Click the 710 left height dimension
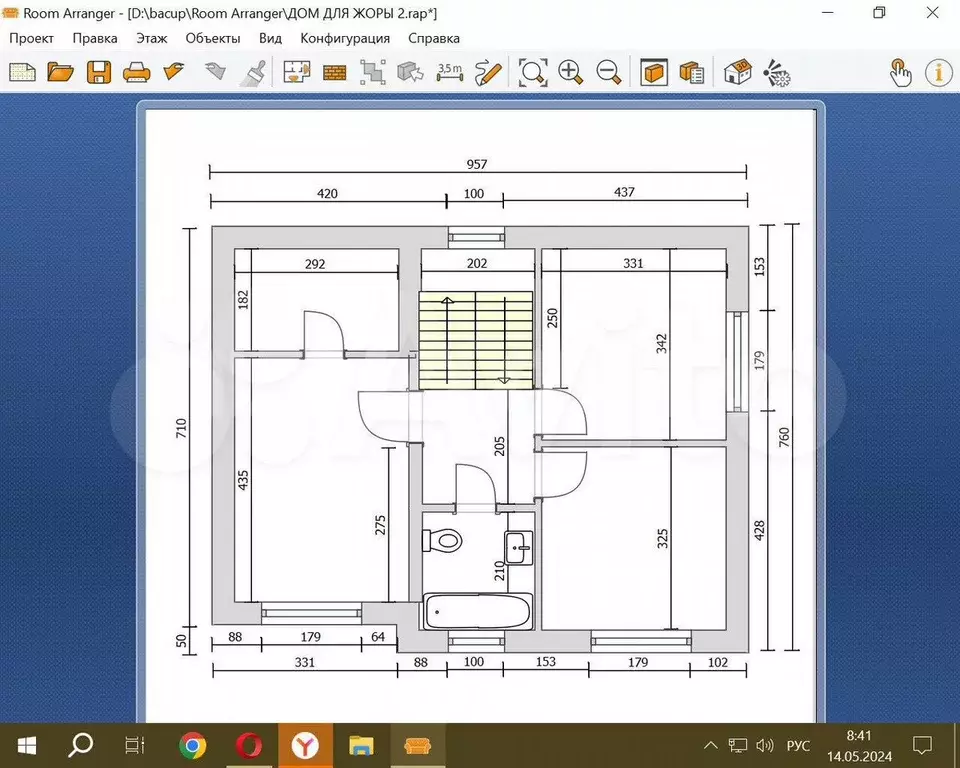 [x=181, y=427]
